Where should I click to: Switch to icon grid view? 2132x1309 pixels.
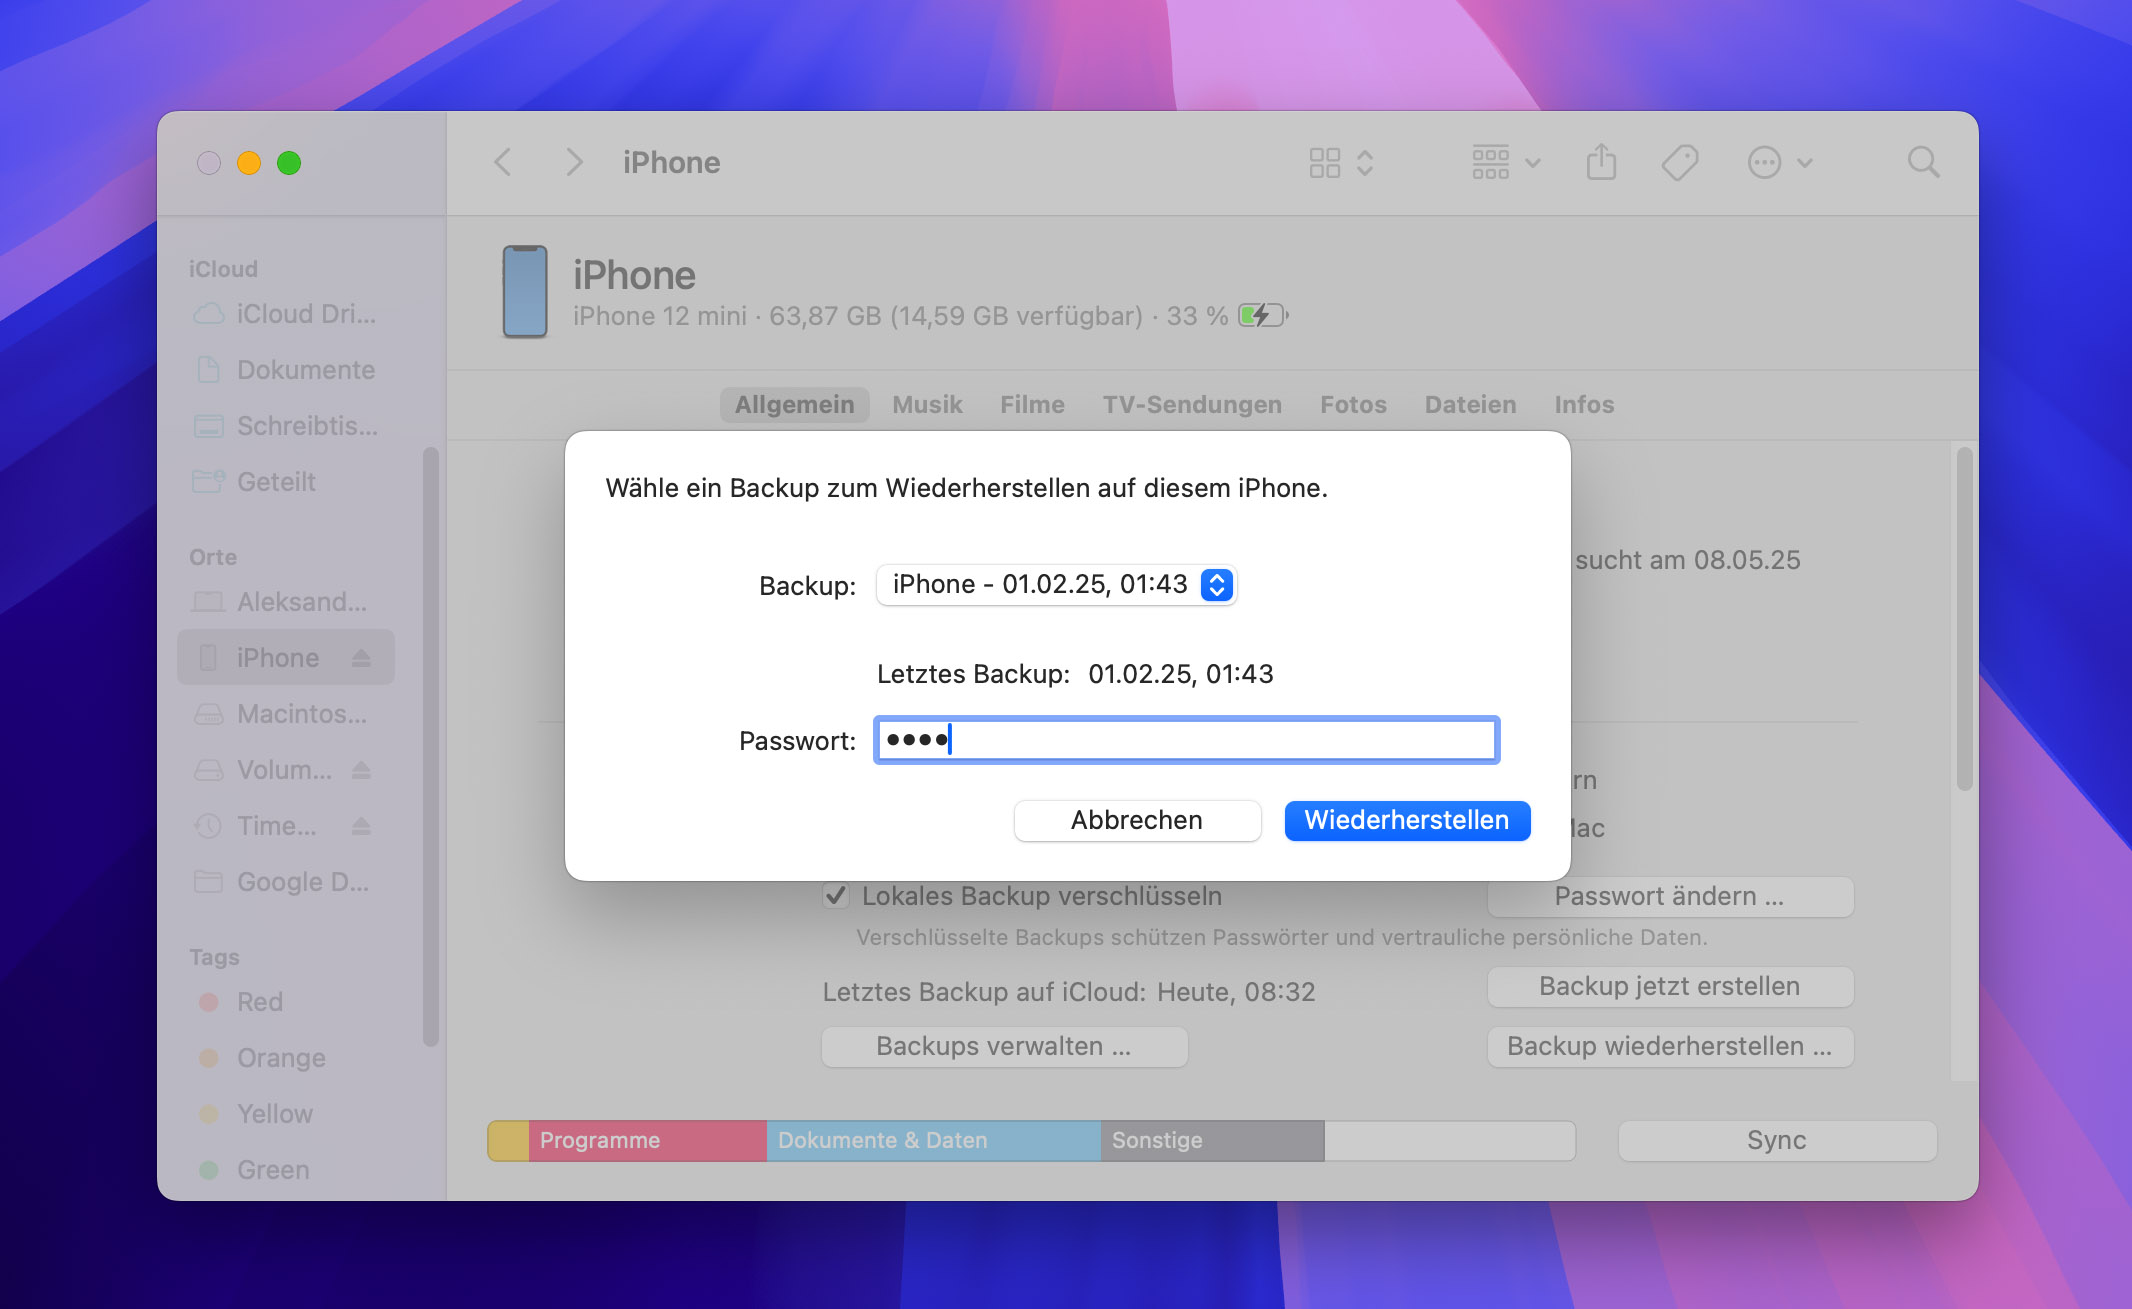(1324, 162)
